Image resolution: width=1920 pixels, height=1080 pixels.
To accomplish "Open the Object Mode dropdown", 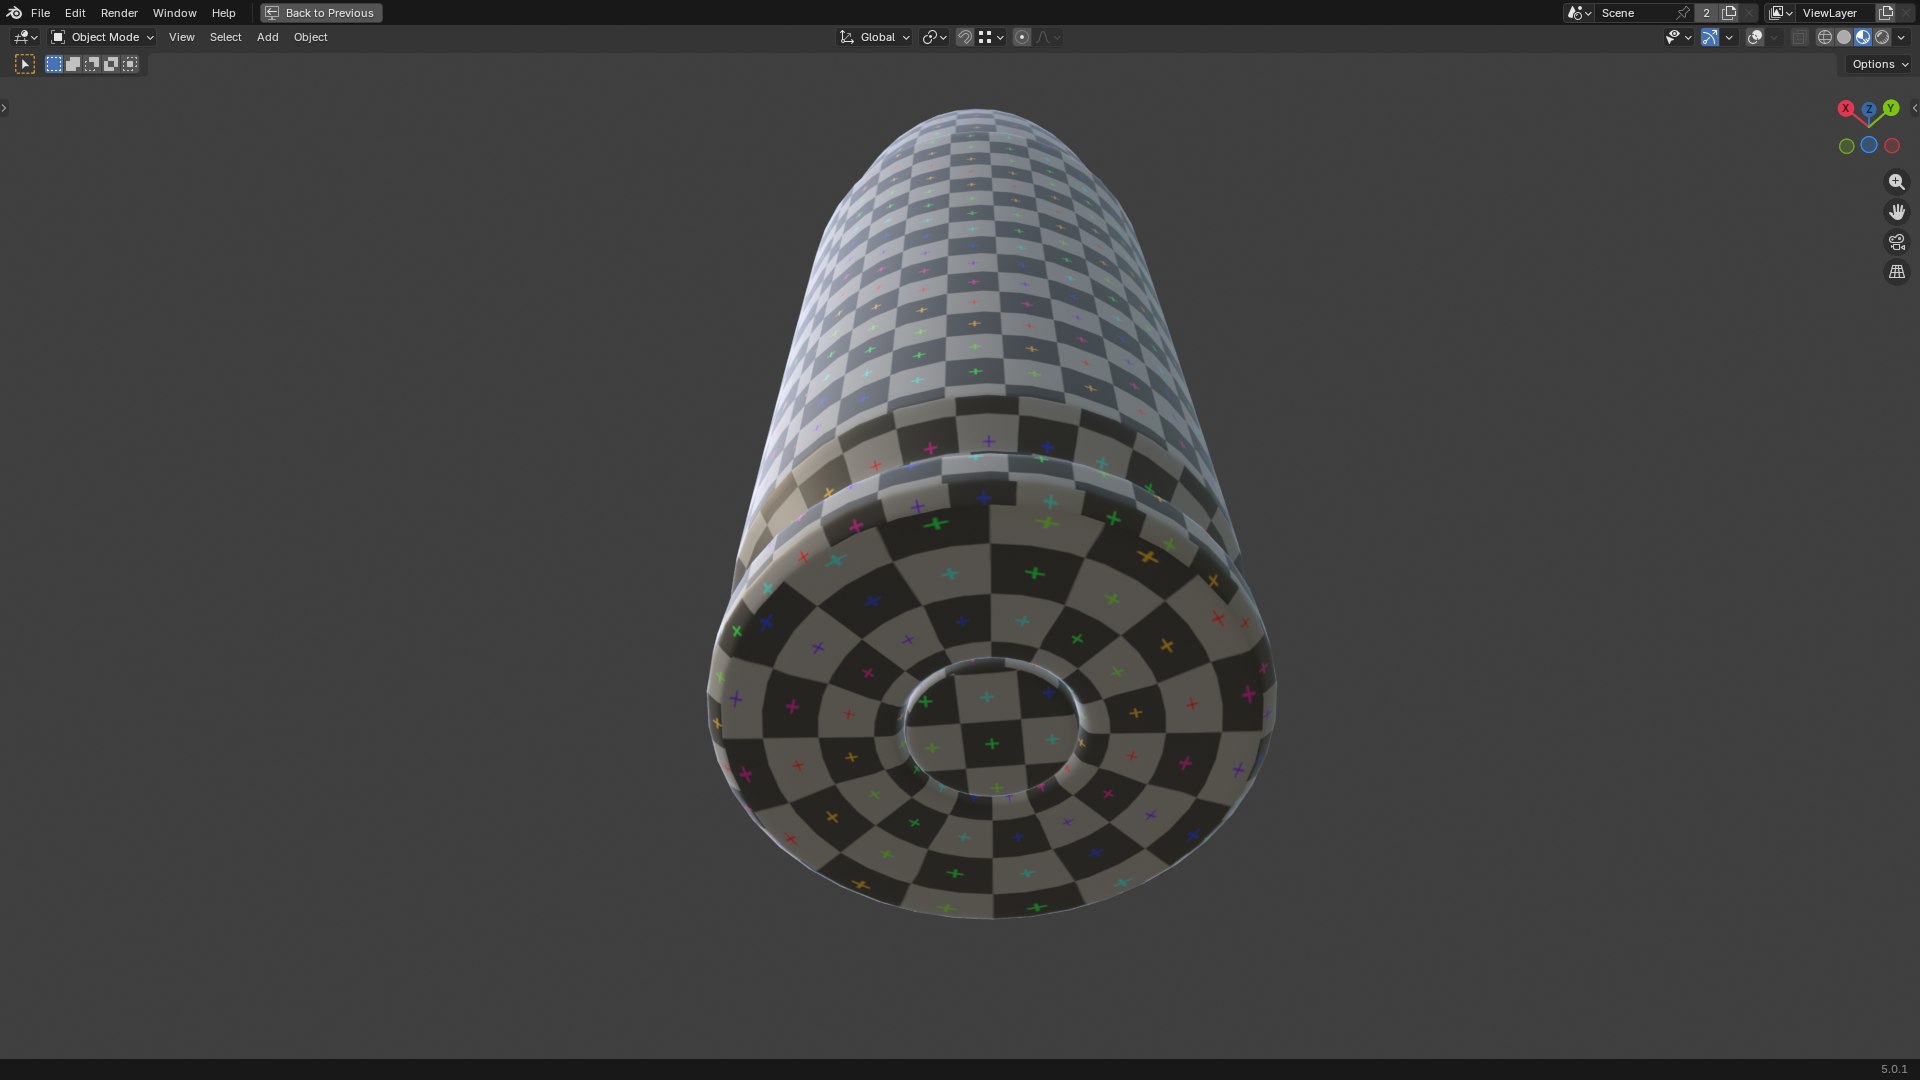I will point(102,37).
